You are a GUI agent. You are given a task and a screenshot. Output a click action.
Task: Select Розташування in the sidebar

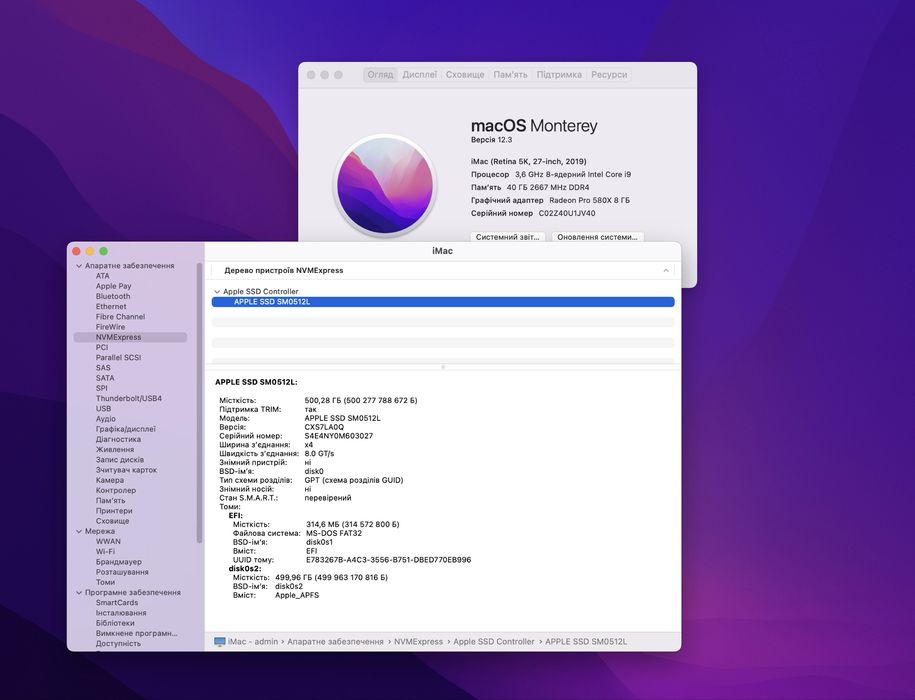pyautogui.click(x=122, y=572)
